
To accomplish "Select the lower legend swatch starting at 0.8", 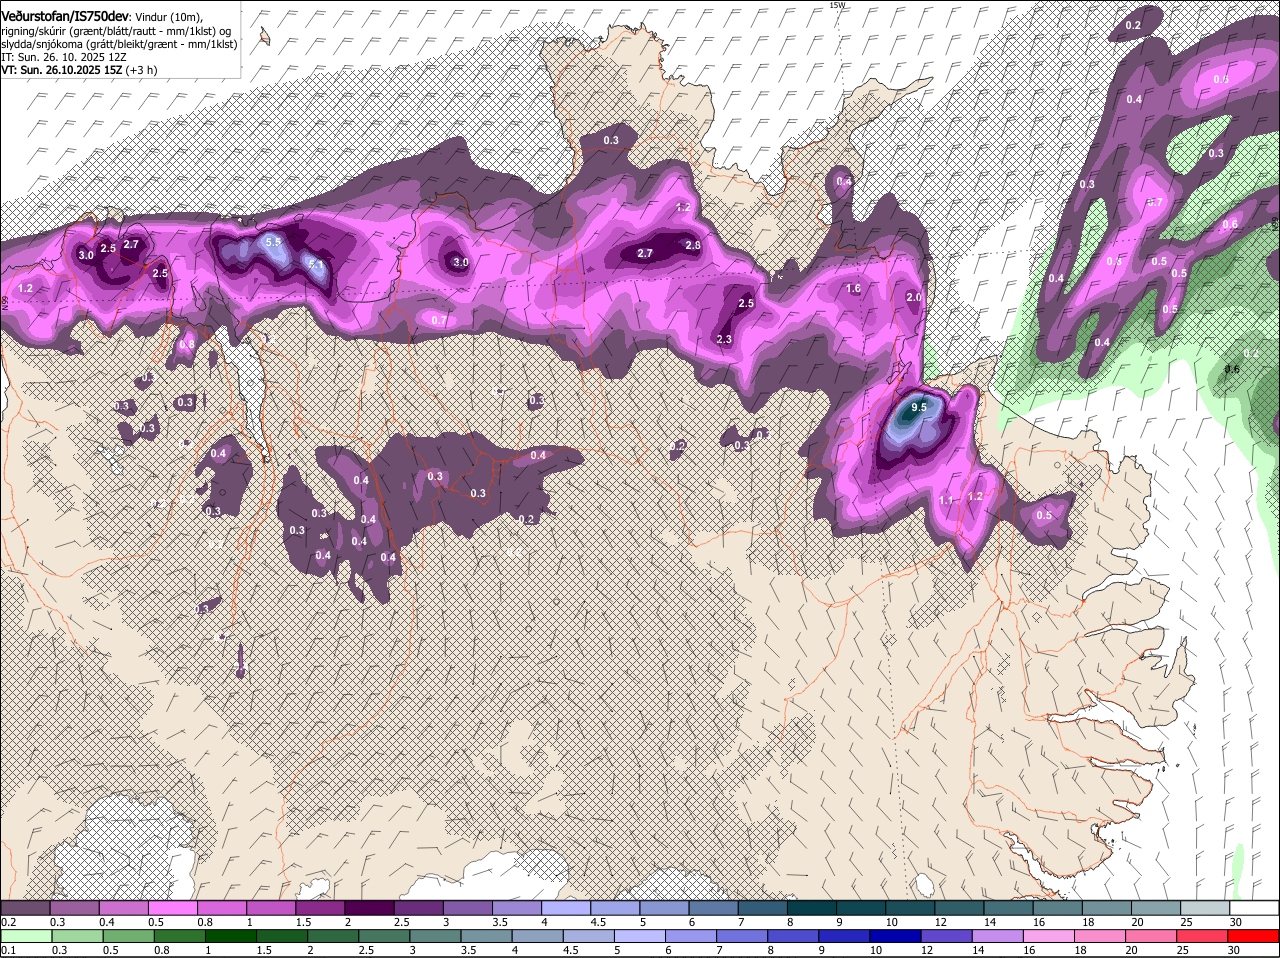I will pos(181,936).
